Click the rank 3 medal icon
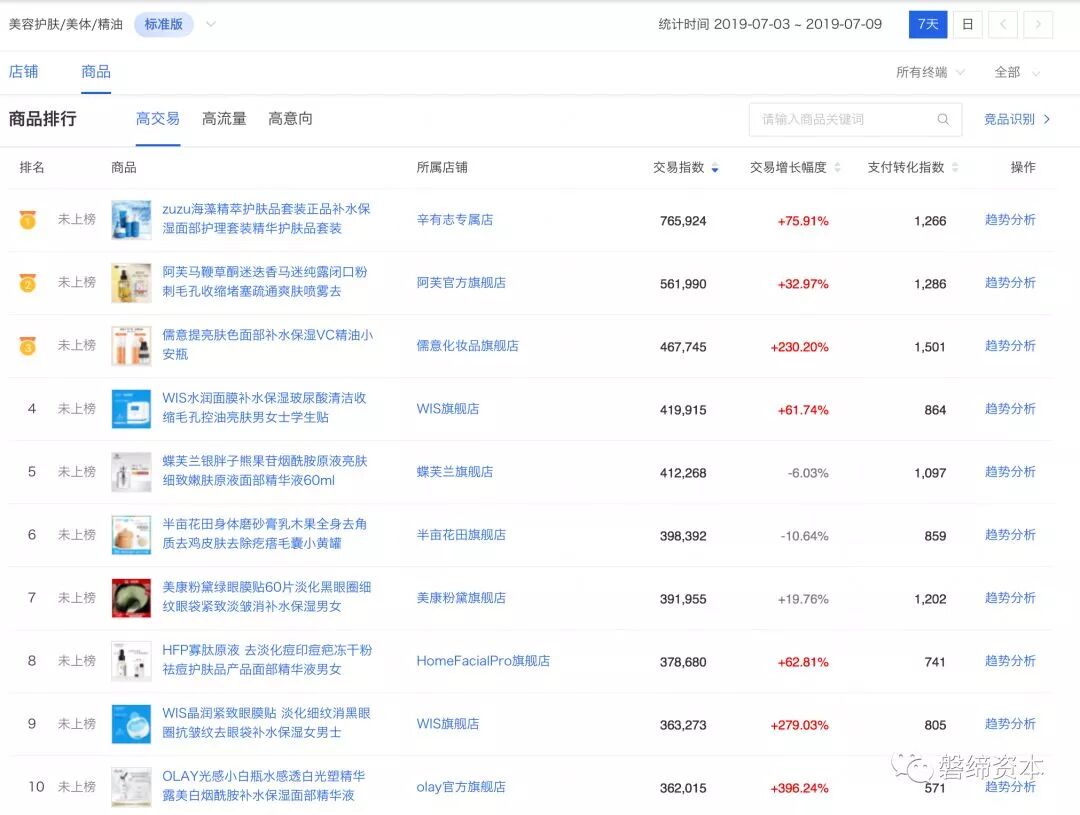The width and height of the screenshot is (1080, 815). point(28,346)
